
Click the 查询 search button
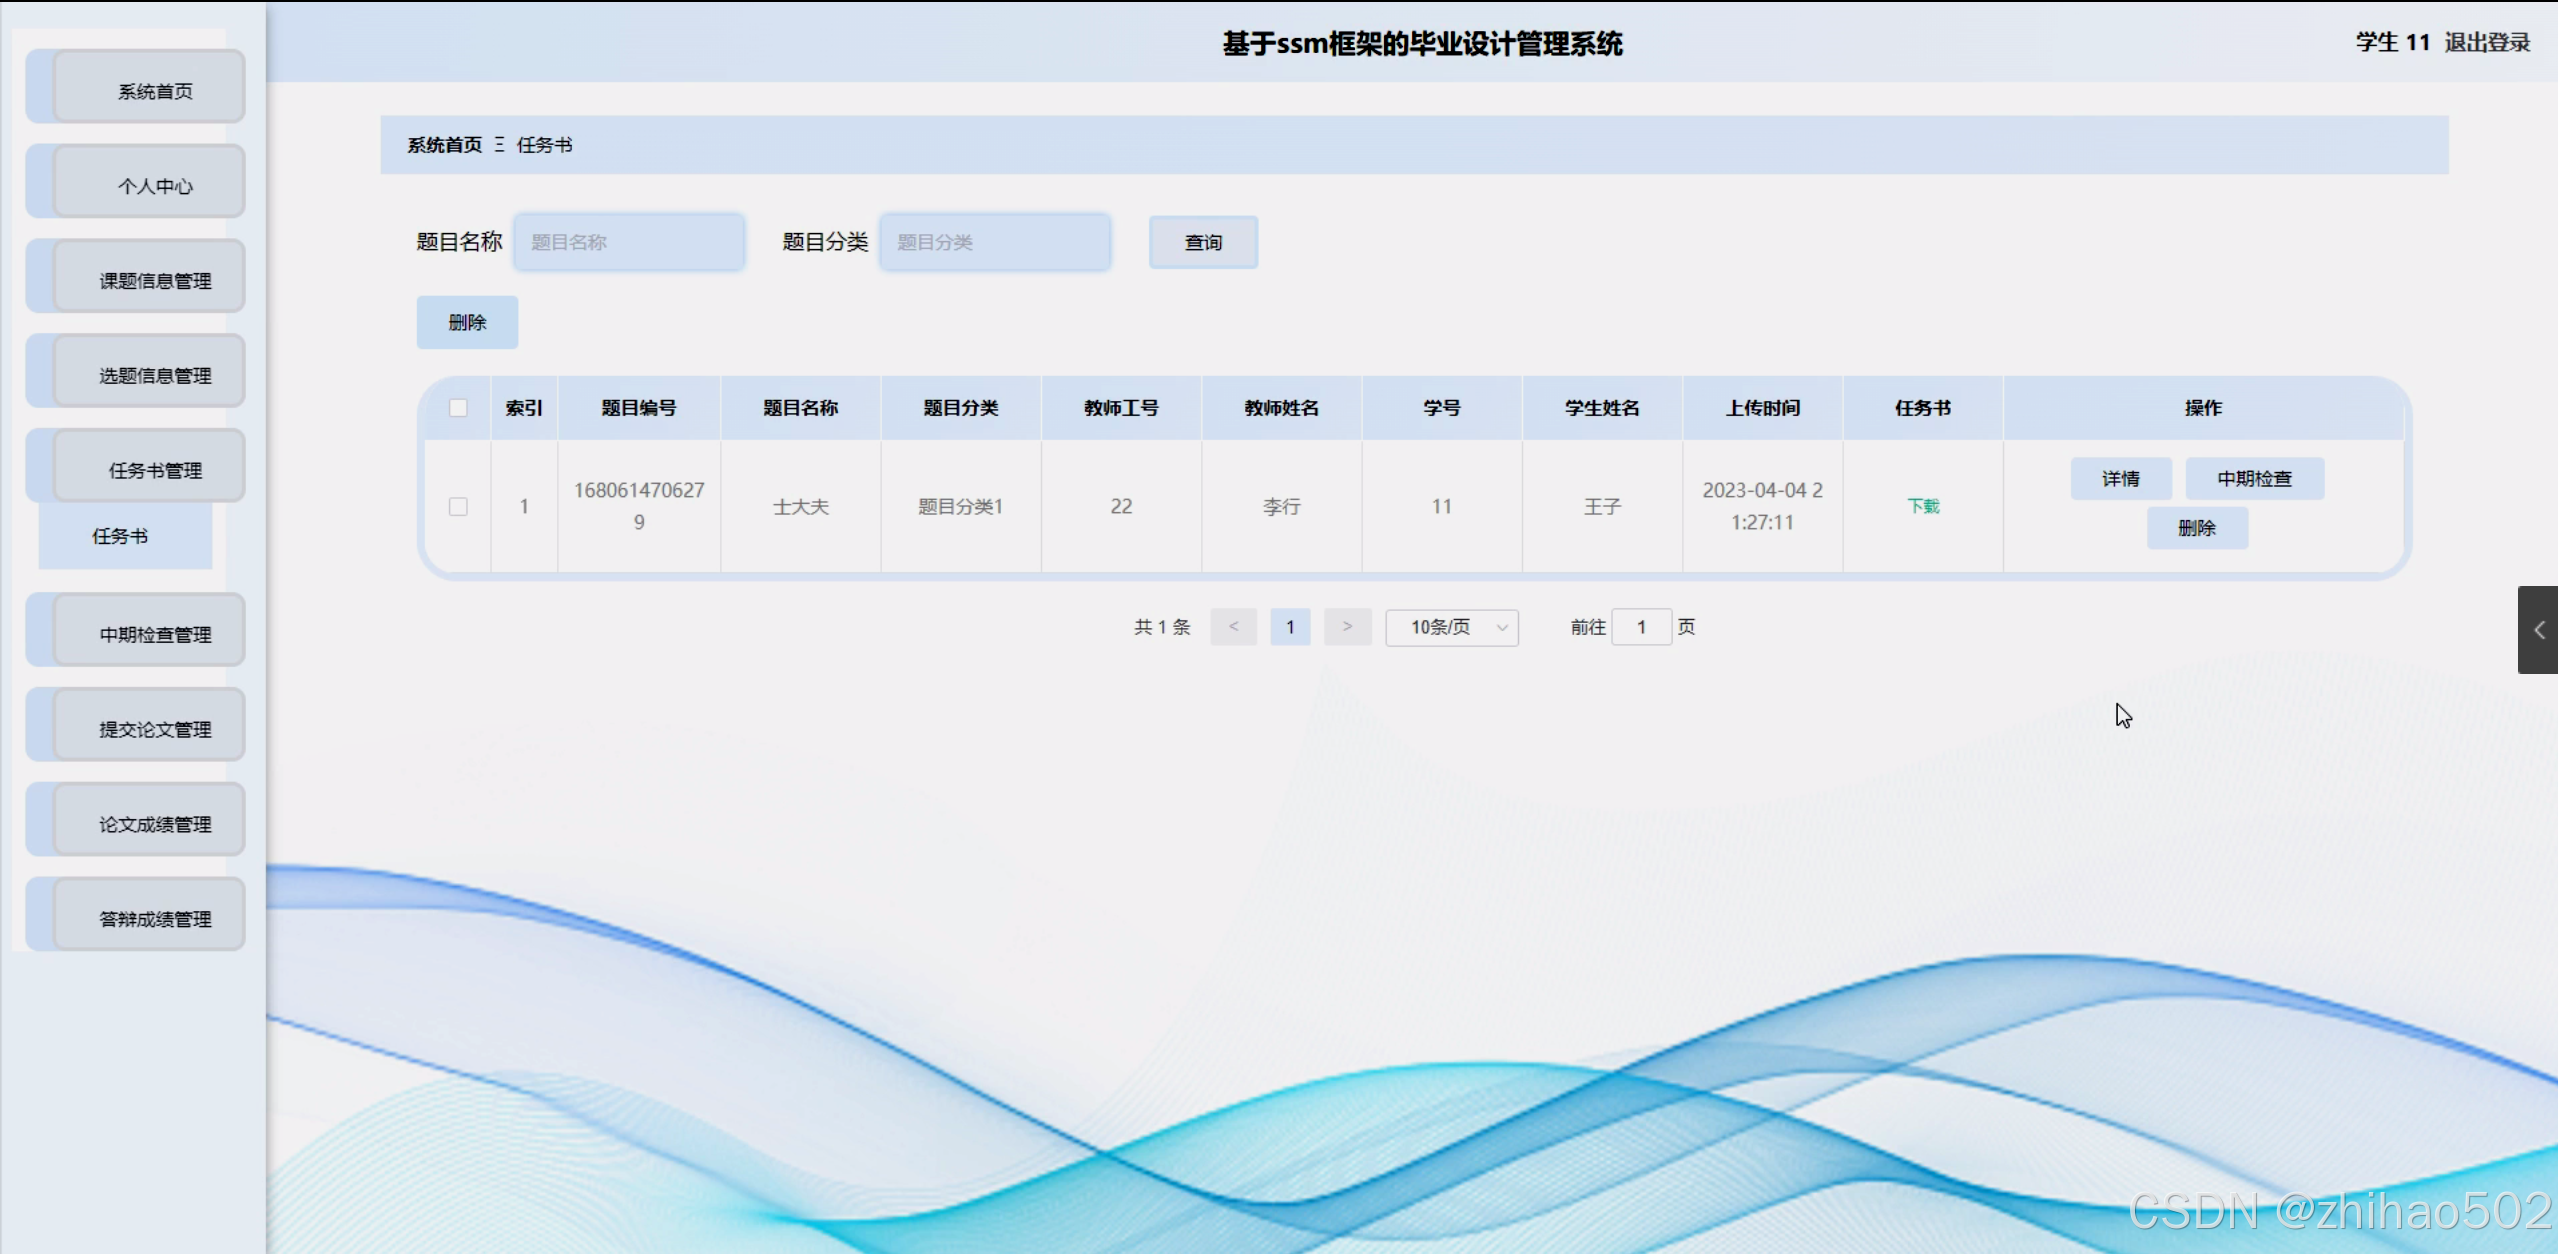pos(1202,241)
